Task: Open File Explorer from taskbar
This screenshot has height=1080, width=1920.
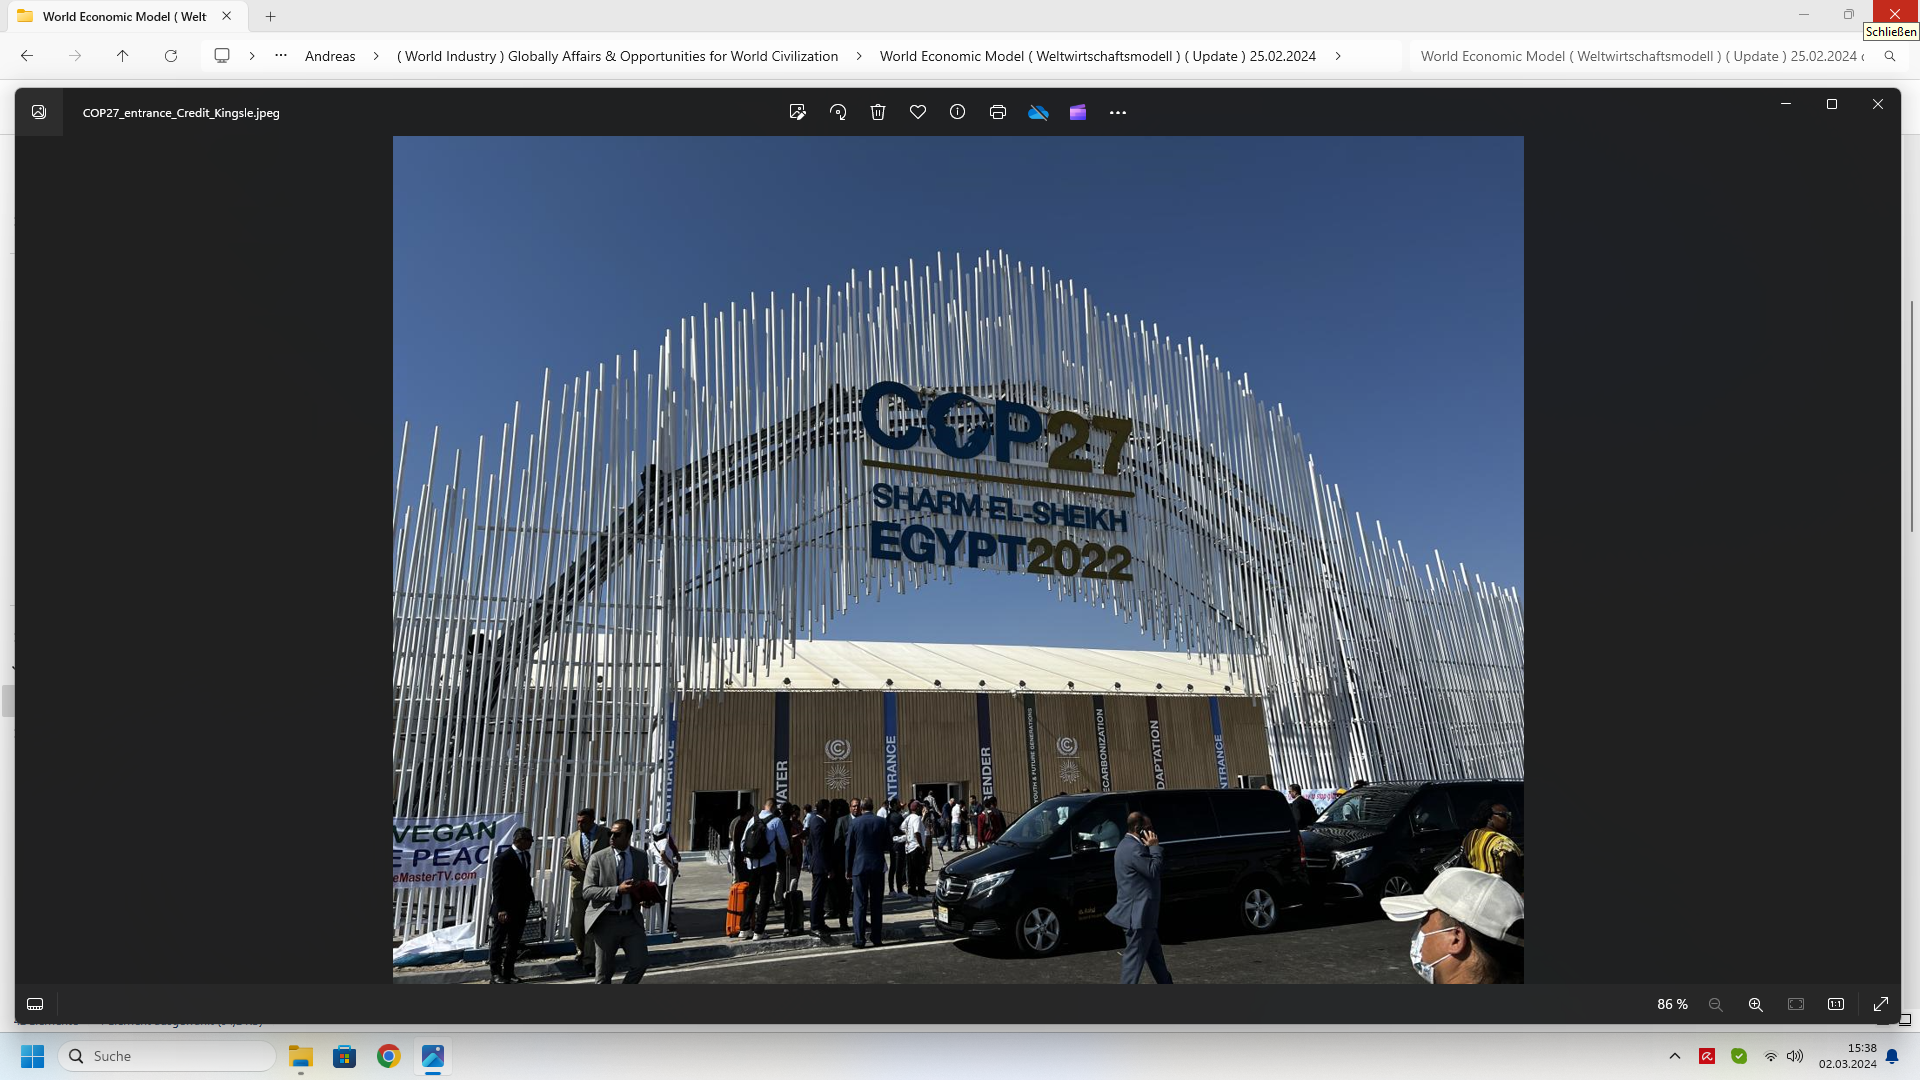Action: click(x=301, y=1056)
